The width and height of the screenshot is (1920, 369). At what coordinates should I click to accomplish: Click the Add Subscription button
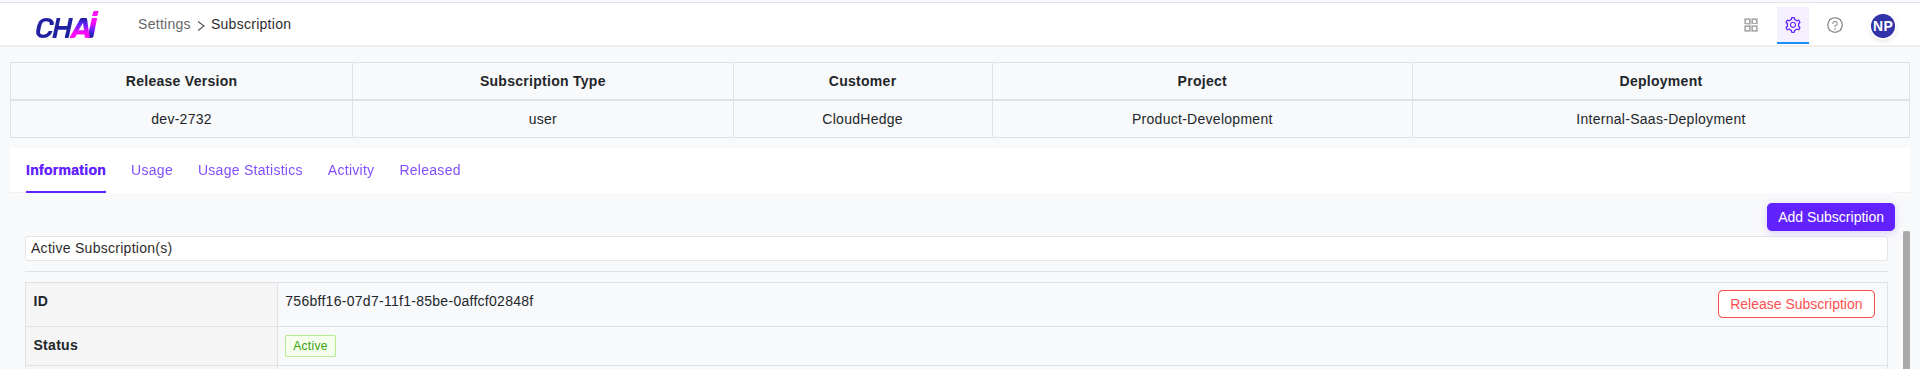pos(1830,217)
